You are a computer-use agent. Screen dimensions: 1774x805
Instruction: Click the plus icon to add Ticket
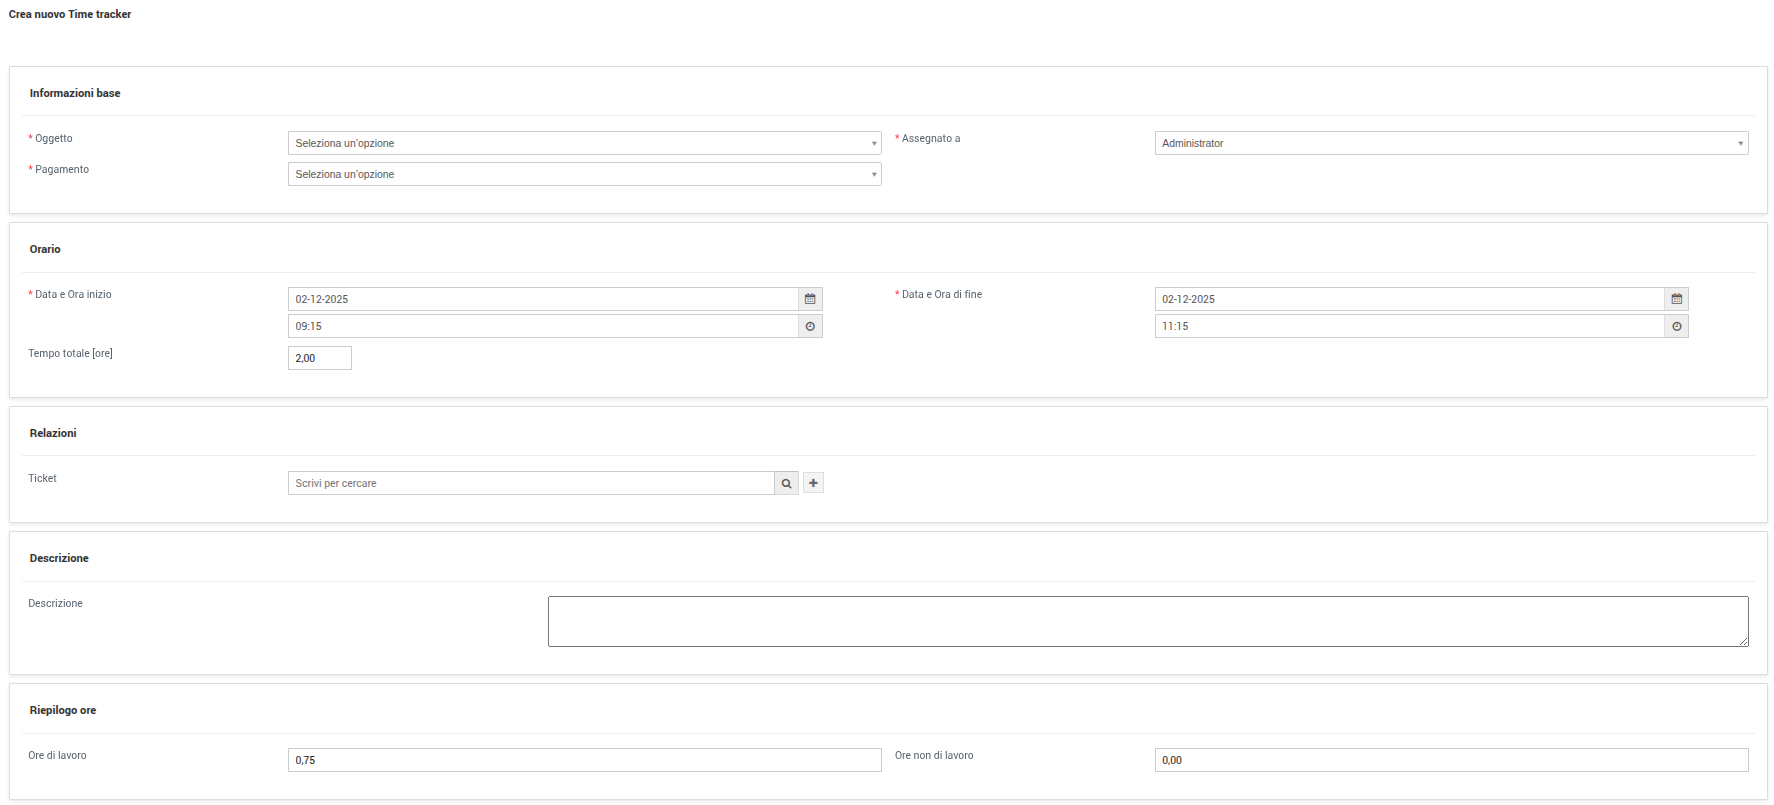point(813,483)
